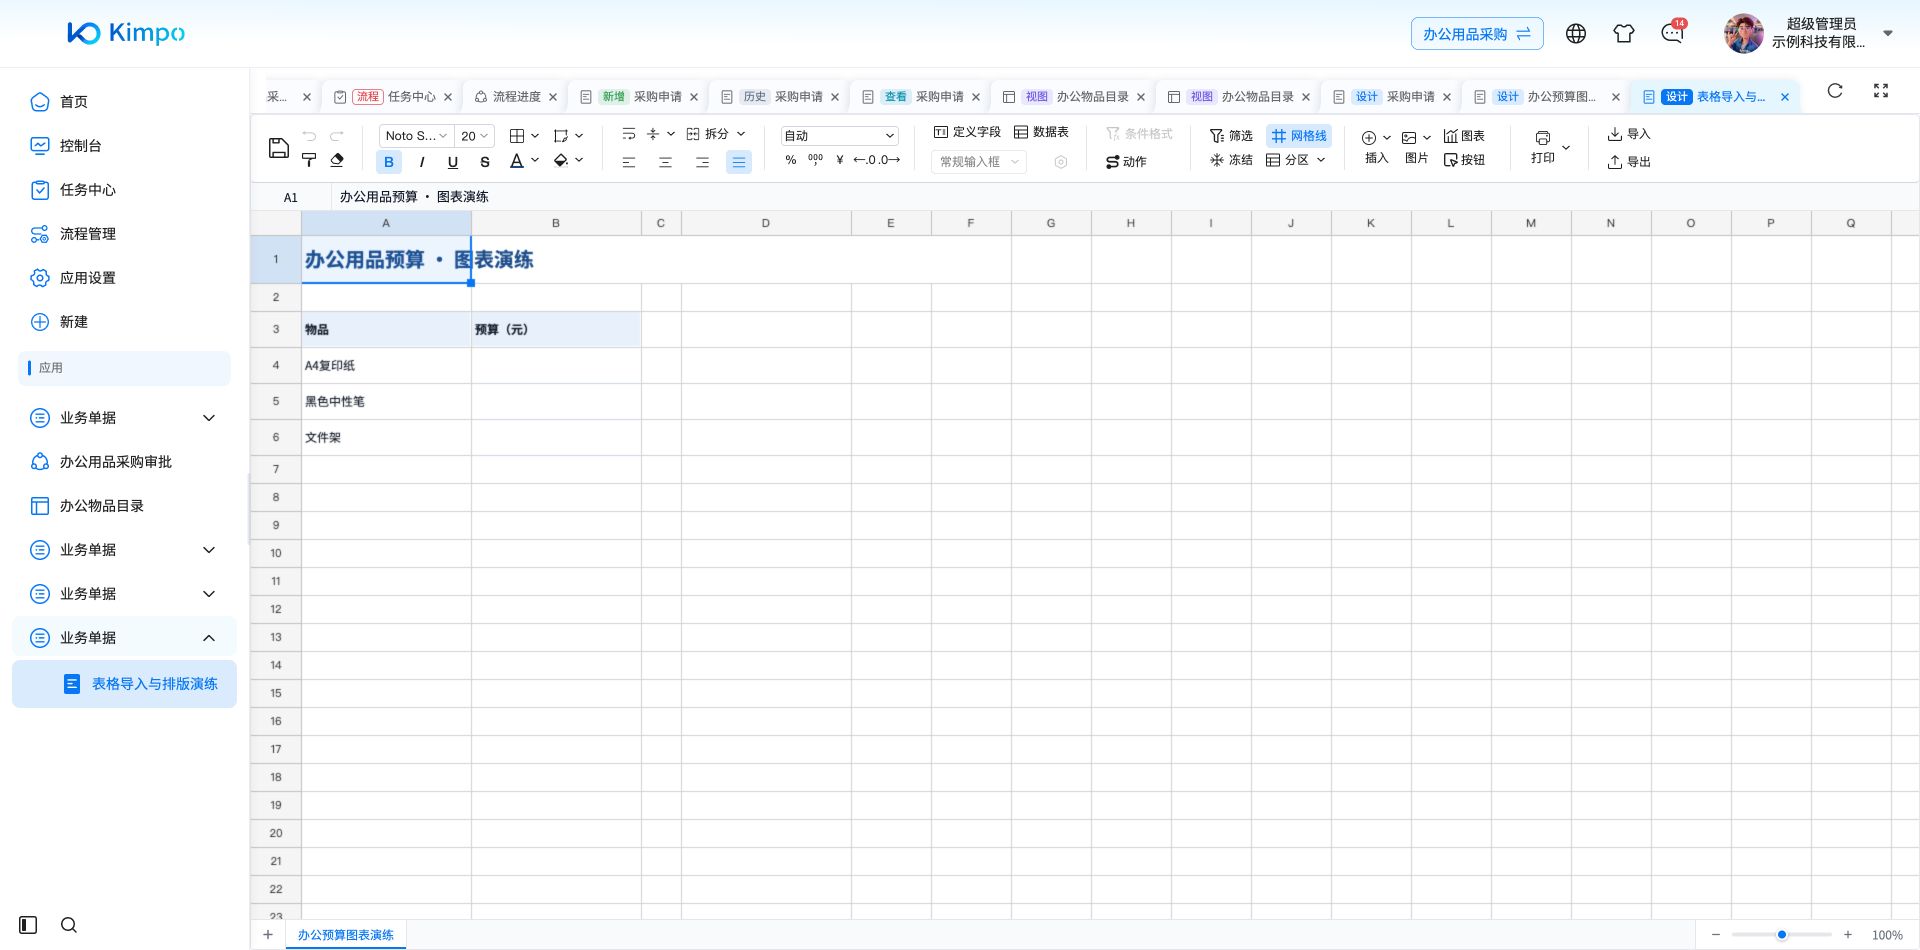Viewport: 1920px width, 950px height.
Task: Toggle the 网格线 gridlines button
Action: 1299,136
